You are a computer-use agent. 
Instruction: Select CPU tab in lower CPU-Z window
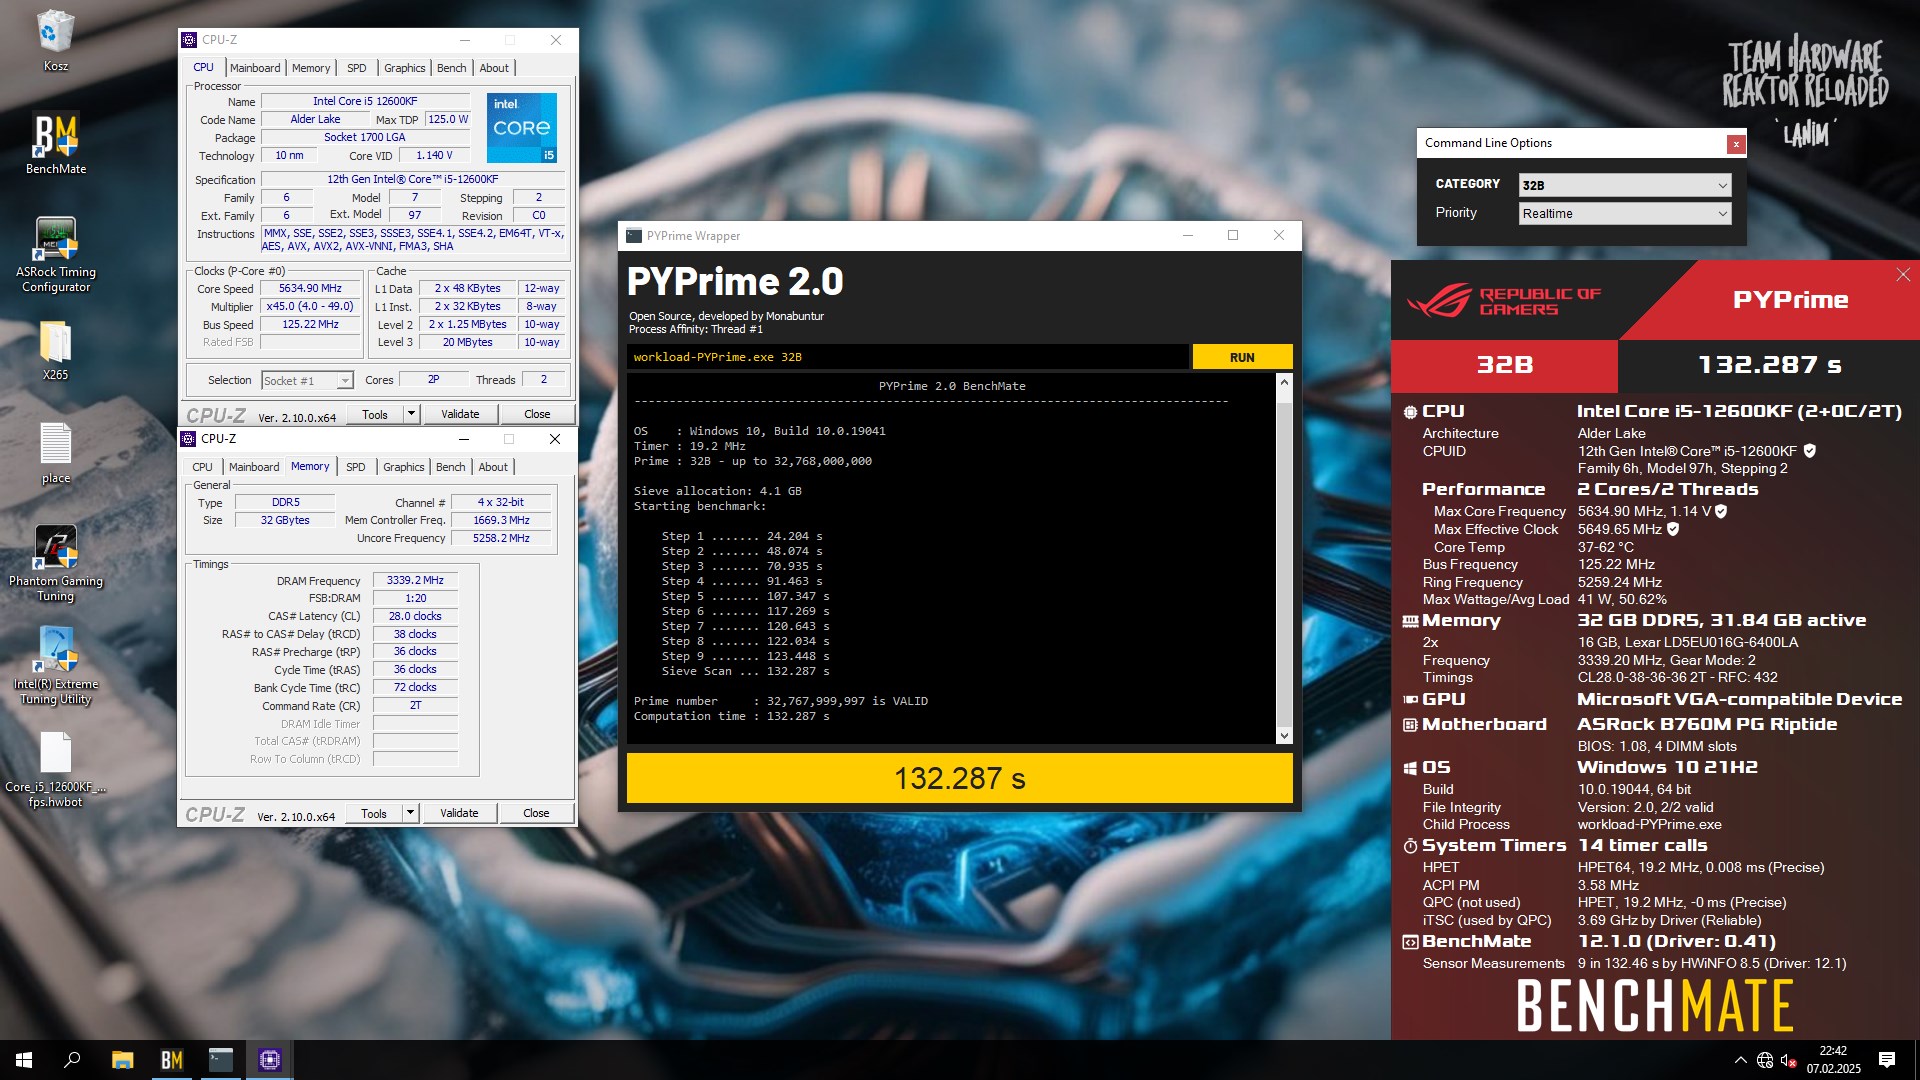(x=202, y=467)
